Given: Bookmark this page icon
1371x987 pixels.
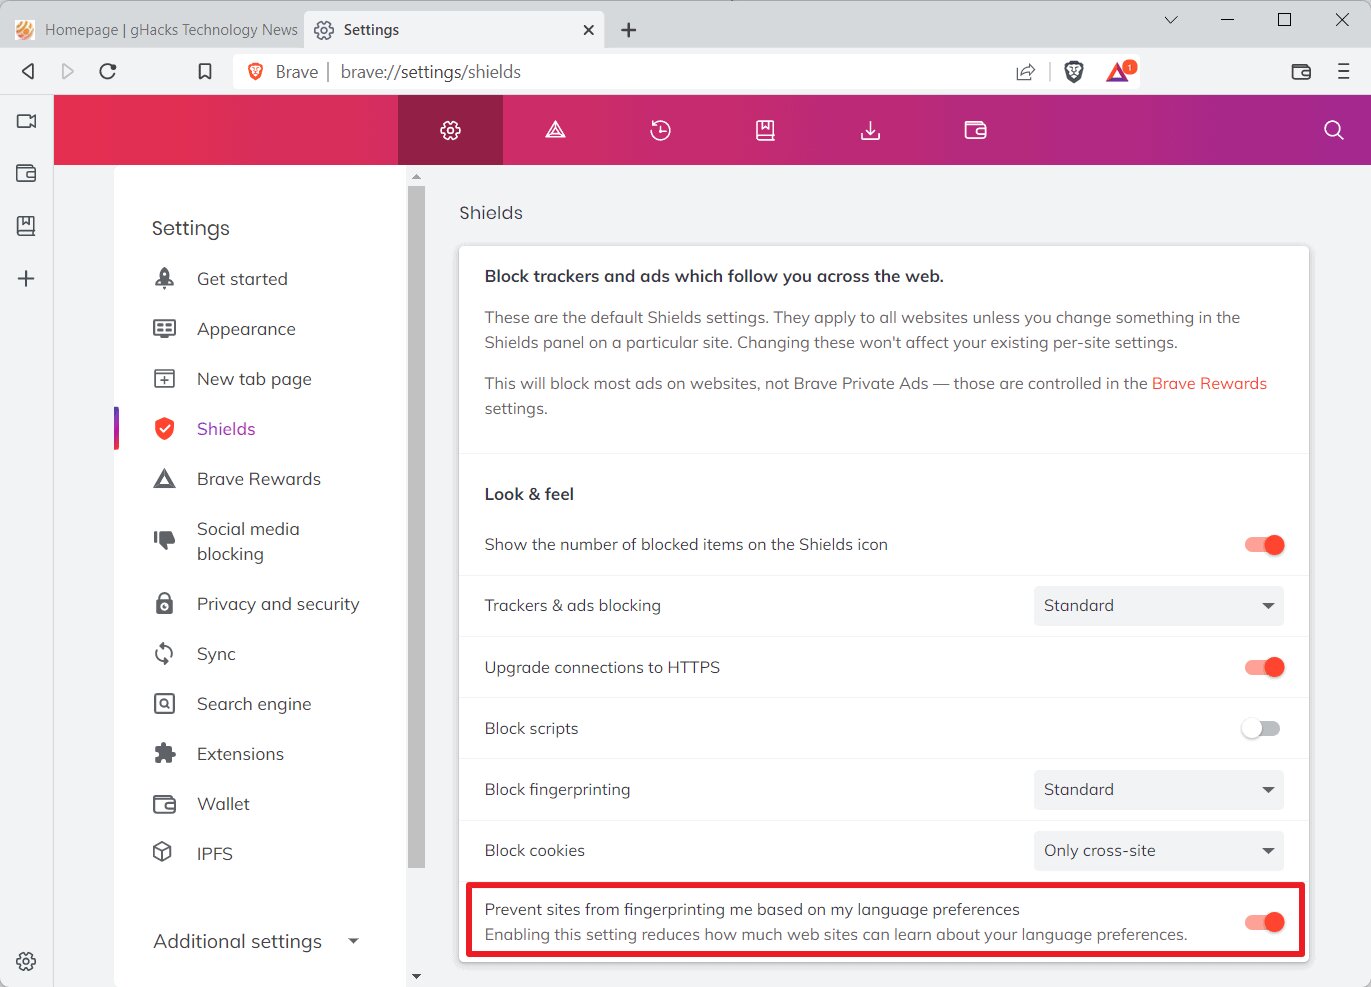Looking at the screenshot, I should [205, 71].
